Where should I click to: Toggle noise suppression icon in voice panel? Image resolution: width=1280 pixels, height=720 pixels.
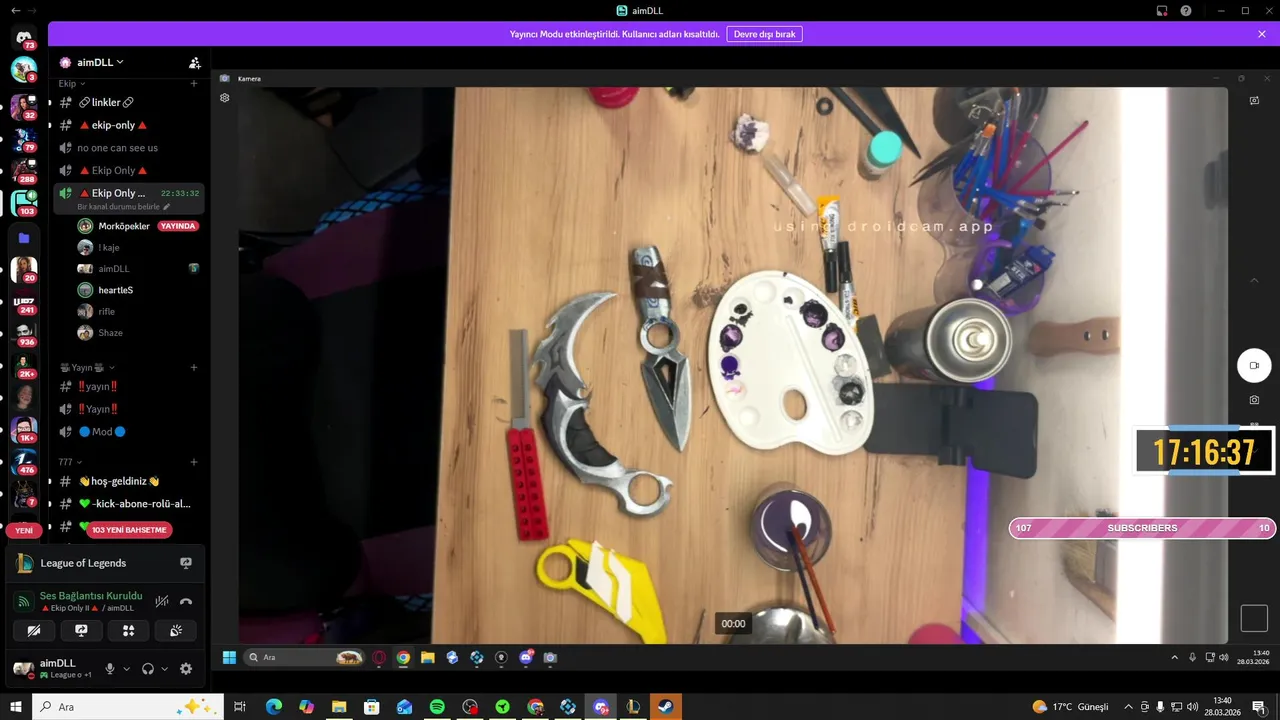161,602
